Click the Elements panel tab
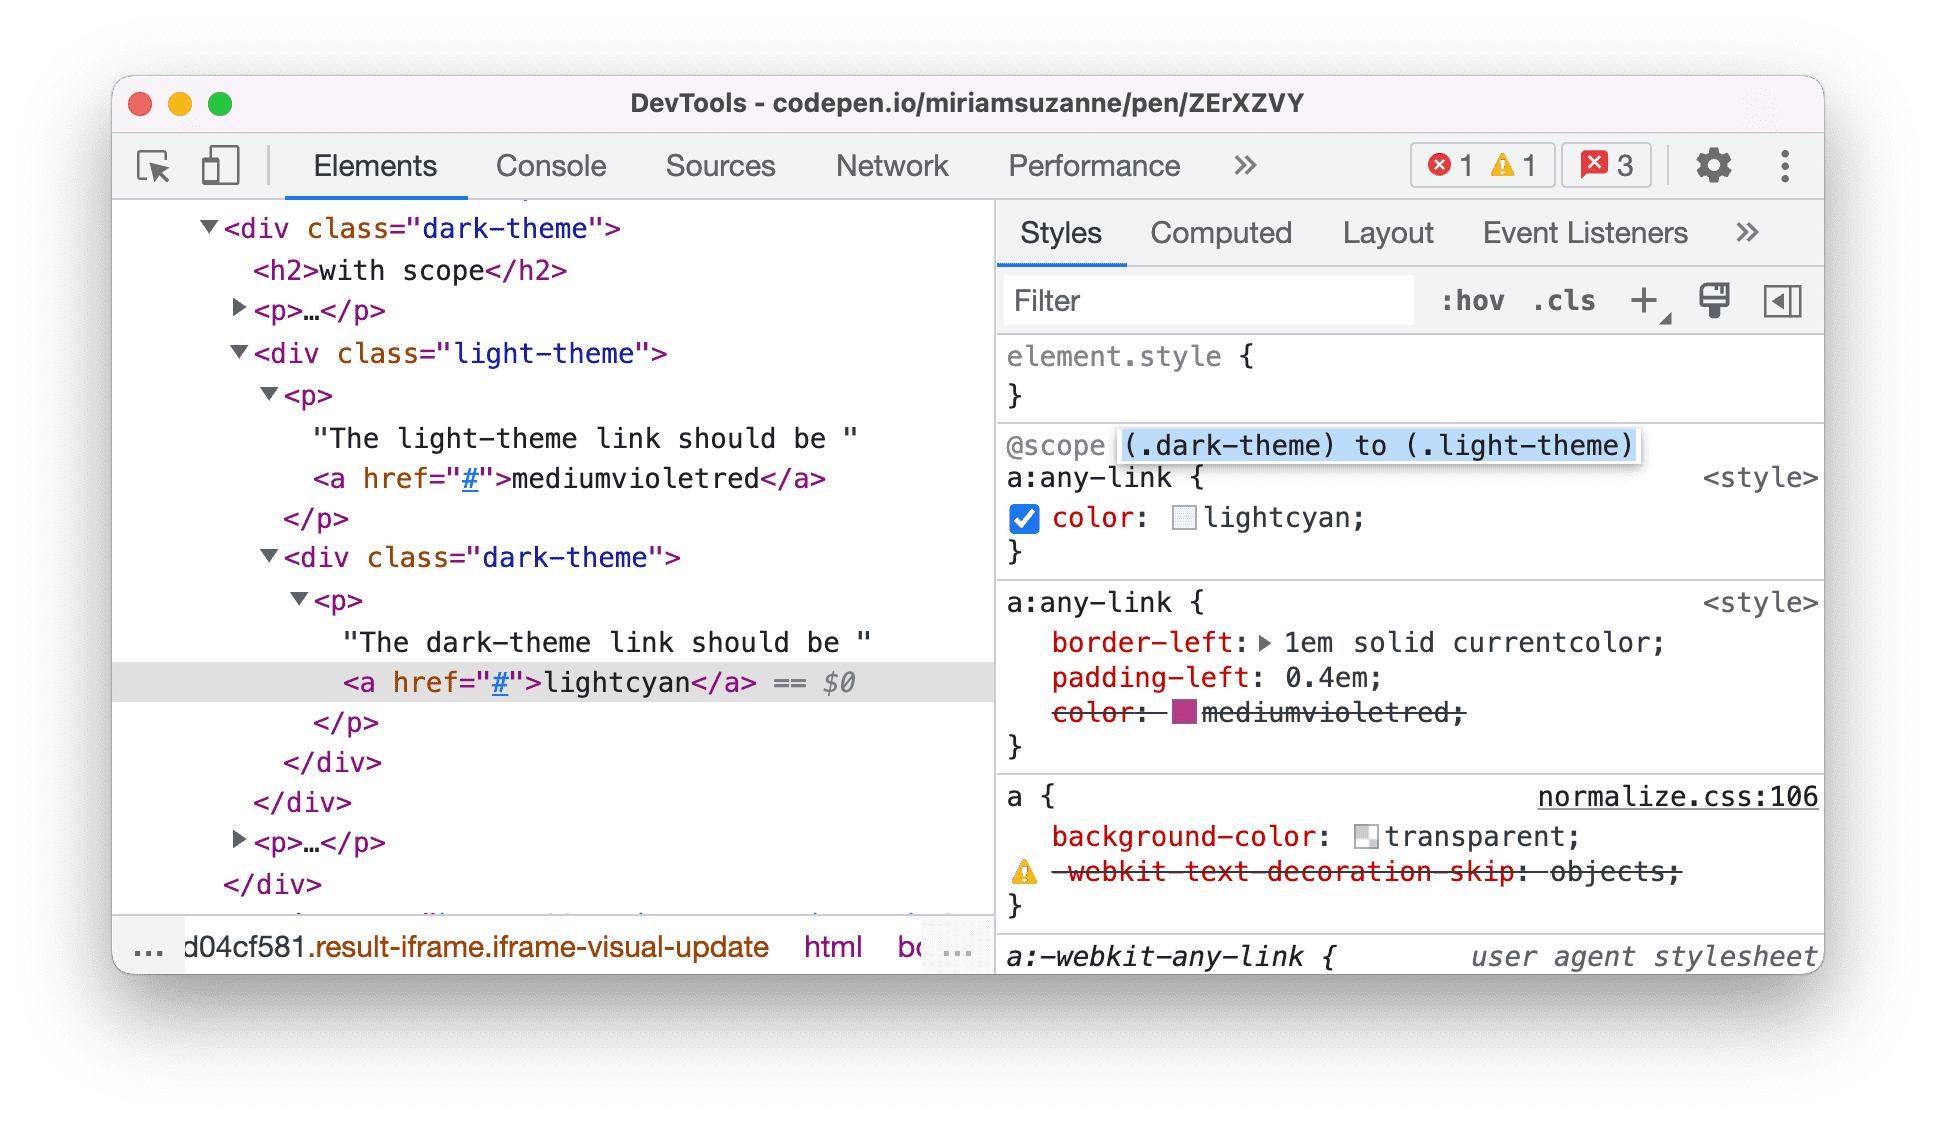This screenshot has width=1936, height=1122. (375, 167)
